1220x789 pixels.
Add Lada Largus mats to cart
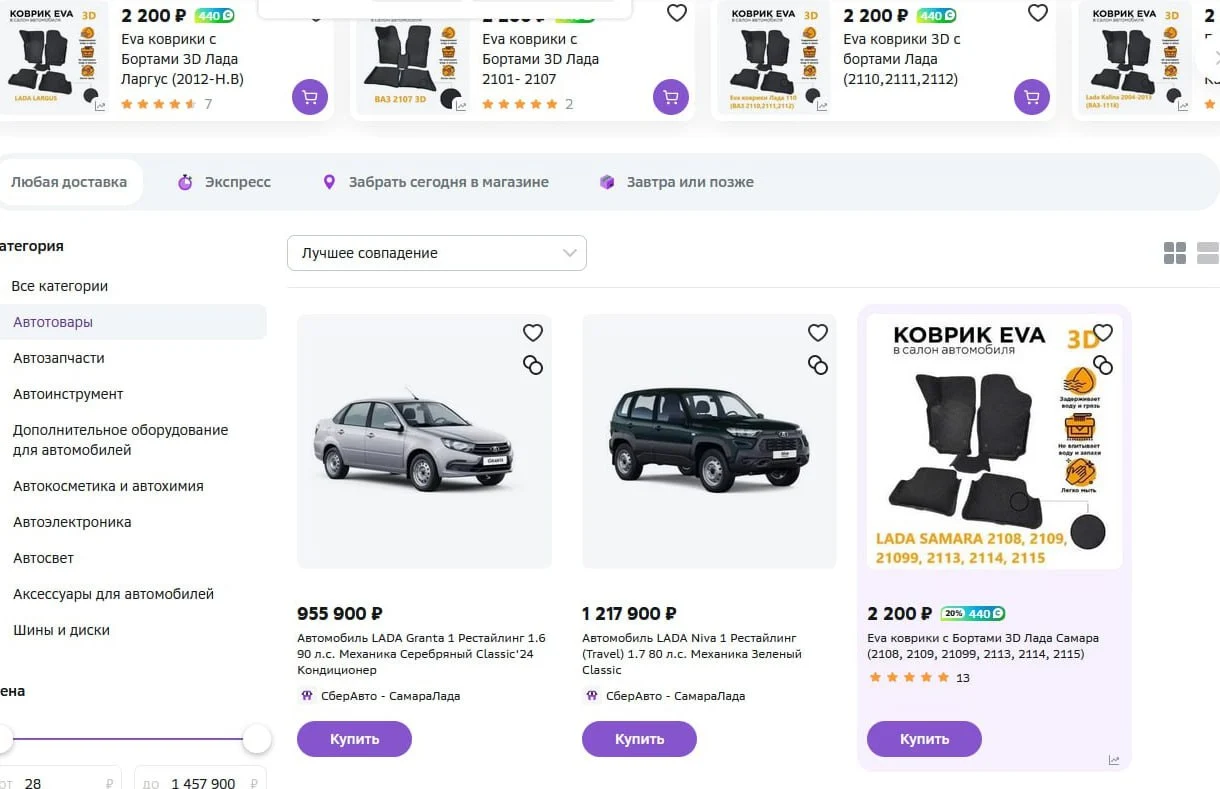coord(310,98)
